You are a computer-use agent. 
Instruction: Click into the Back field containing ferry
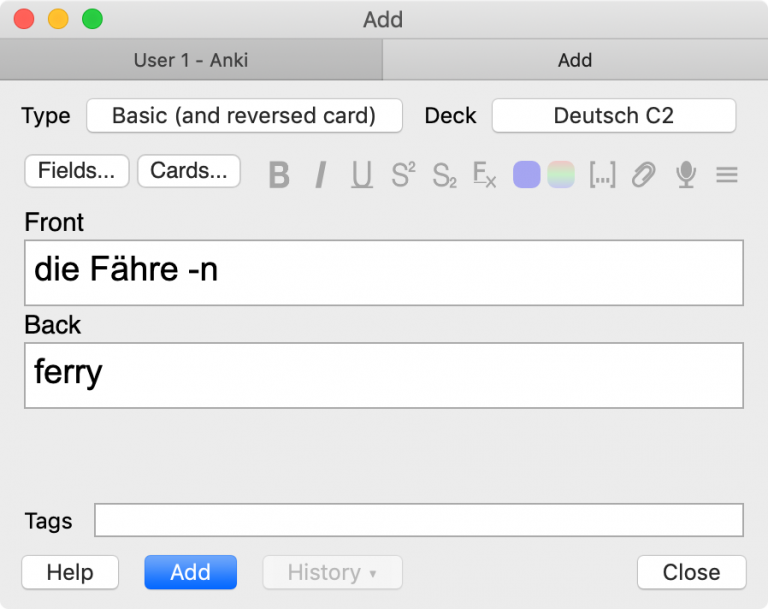384,375
